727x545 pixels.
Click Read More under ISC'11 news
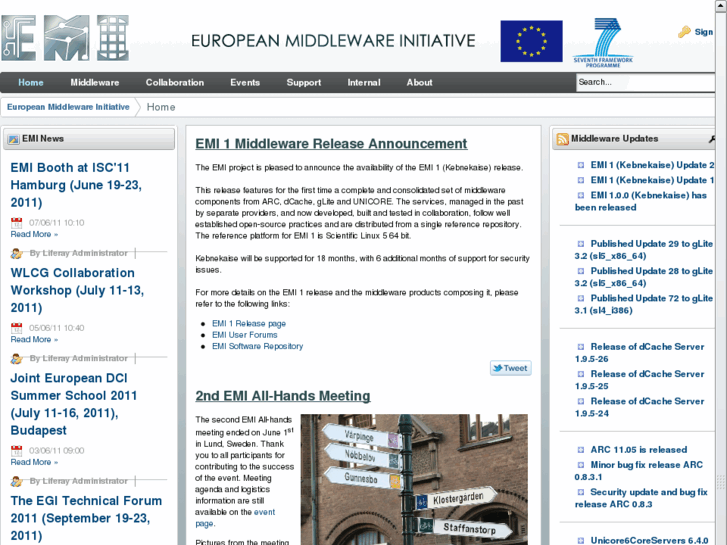(x=34, y=234)
